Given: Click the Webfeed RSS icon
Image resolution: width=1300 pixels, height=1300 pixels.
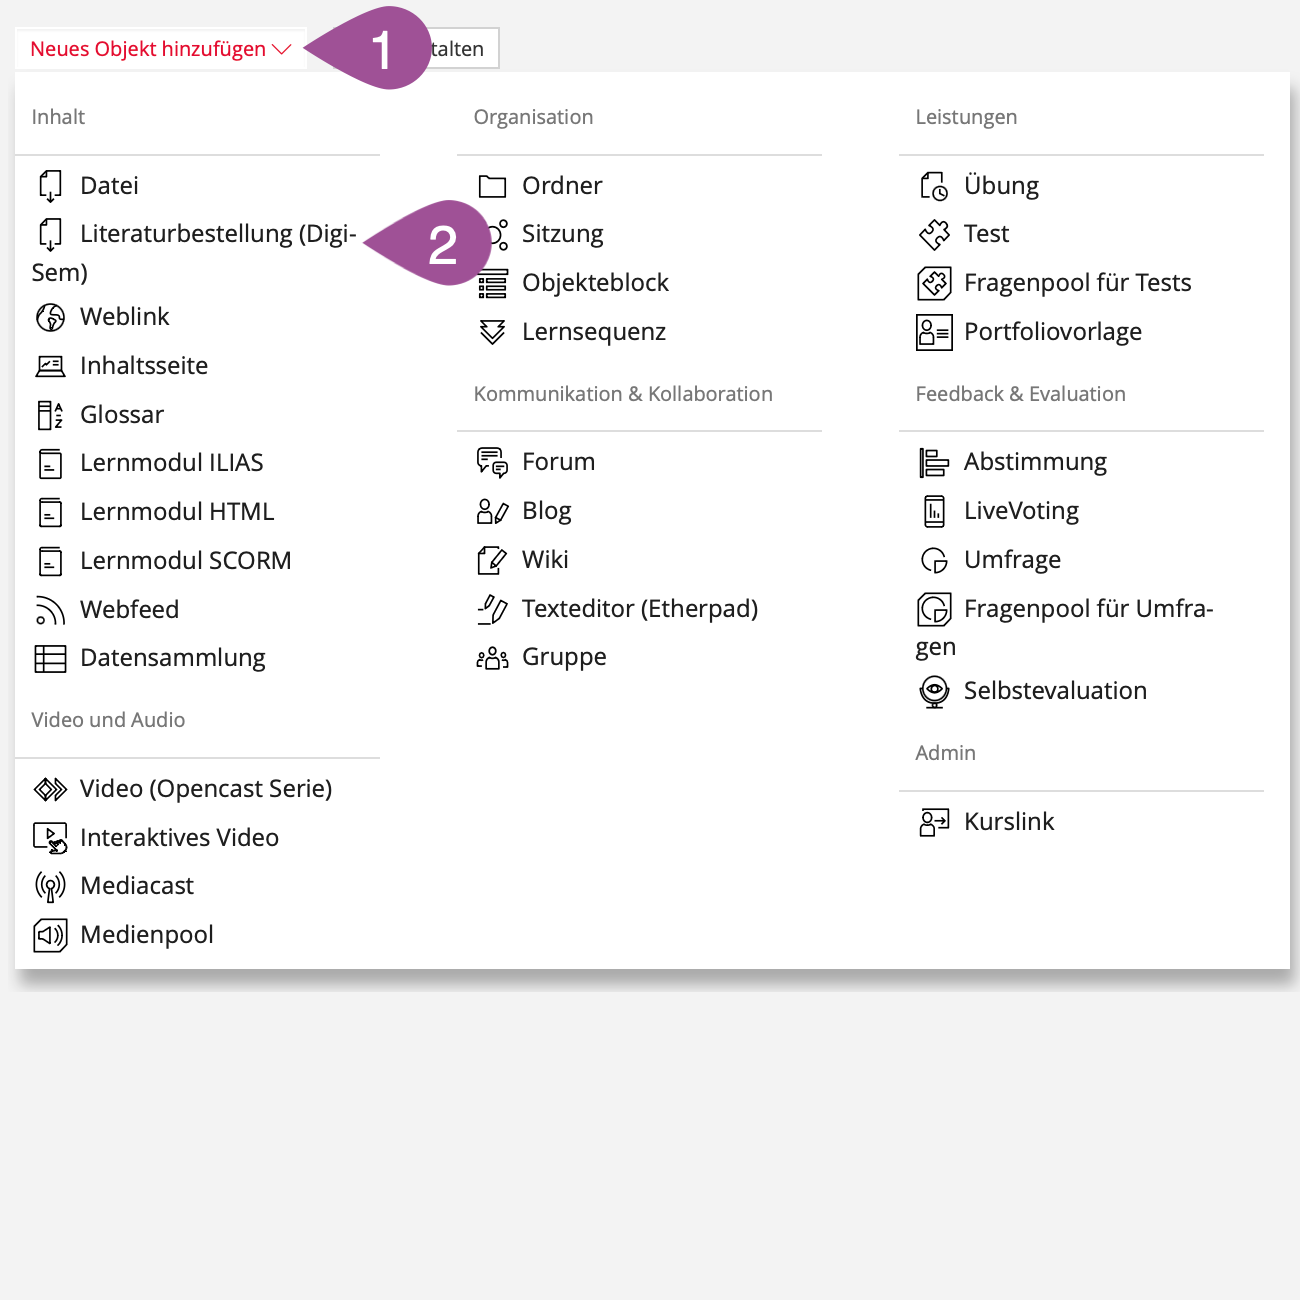Looking at the screenshot, I should [x=50, y=610].
